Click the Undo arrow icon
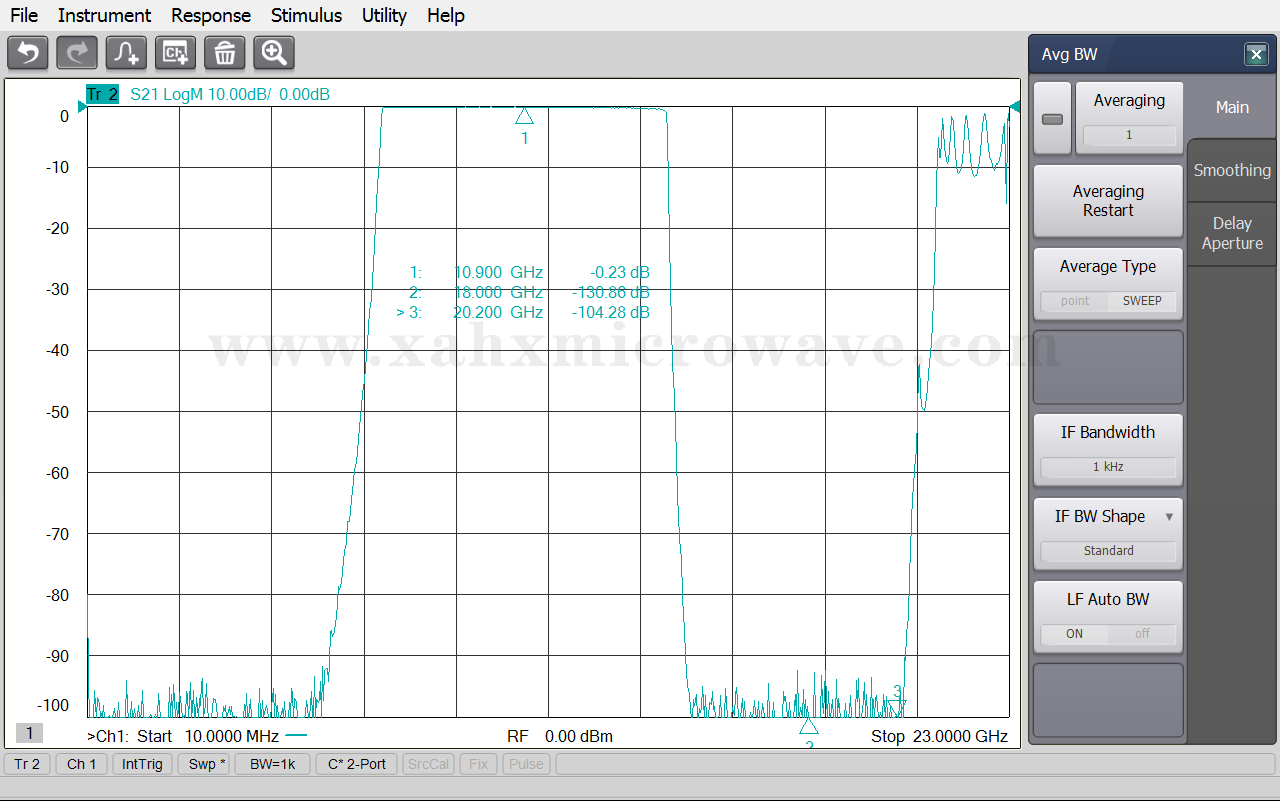The height and width of the screenshot is (801, 1280). pyautogui.click(x=28, y=53)
